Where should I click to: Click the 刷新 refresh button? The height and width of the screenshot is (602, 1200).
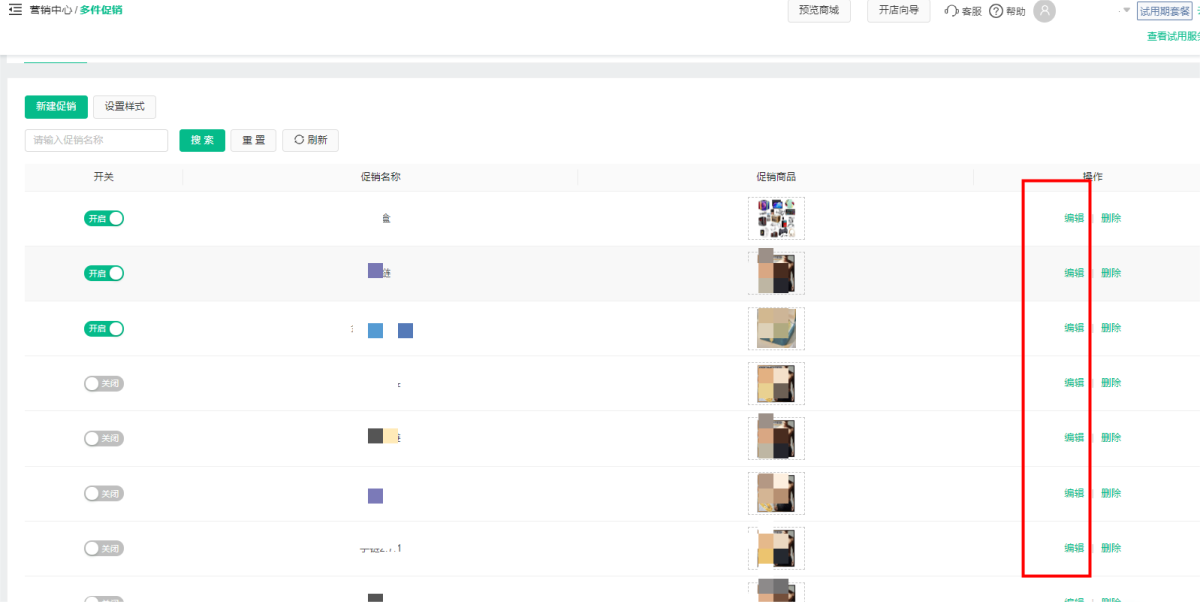click(x=310, y=140)
